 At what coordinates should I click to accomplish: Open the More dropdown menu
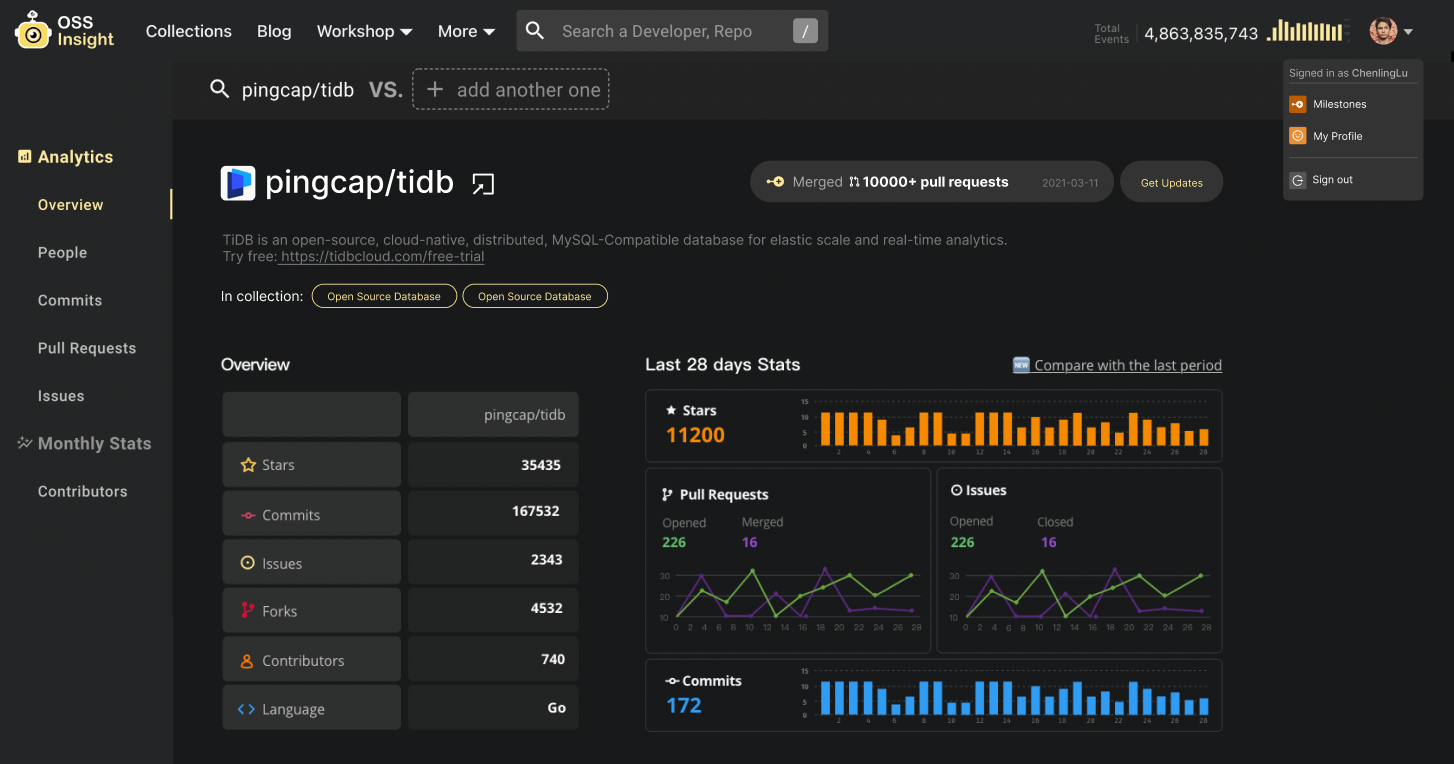[466, 31]
